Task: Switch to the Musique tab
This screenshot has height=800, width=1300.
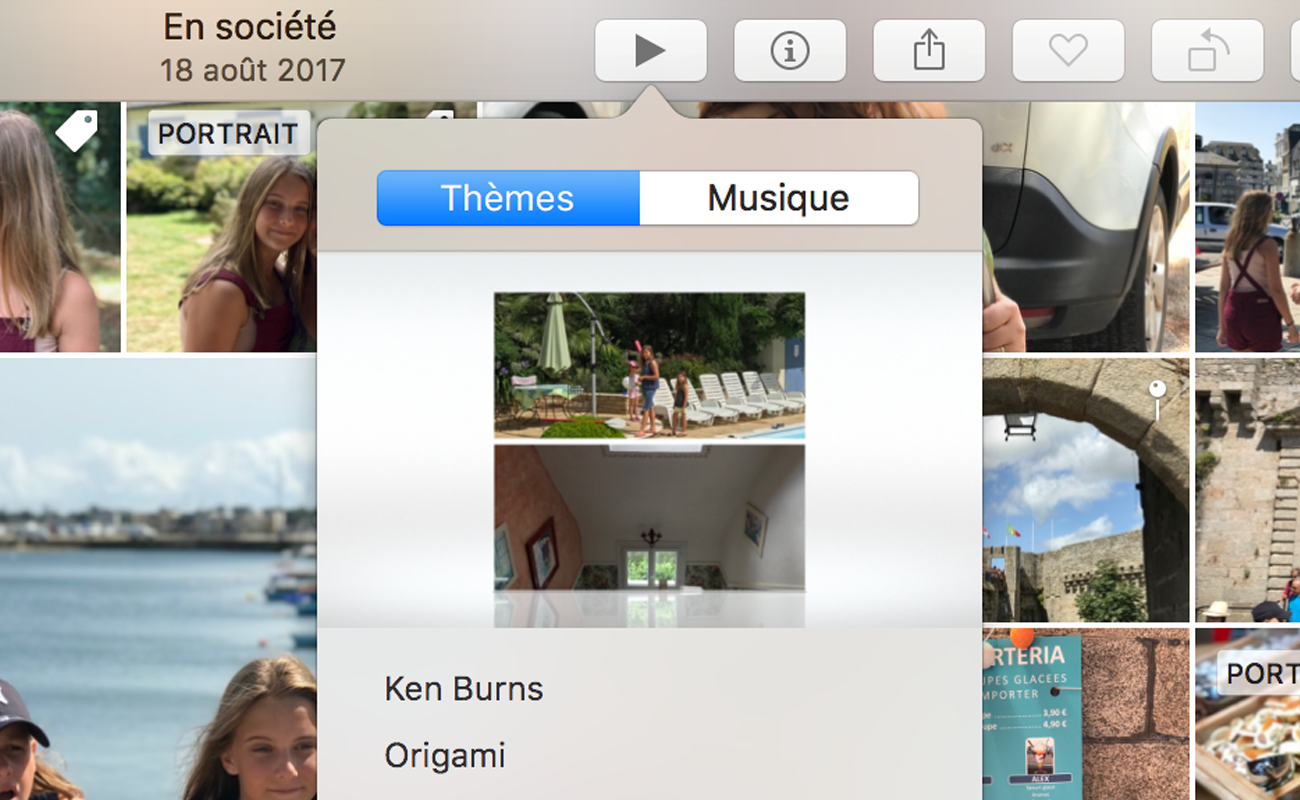Action: coord(778,198)
